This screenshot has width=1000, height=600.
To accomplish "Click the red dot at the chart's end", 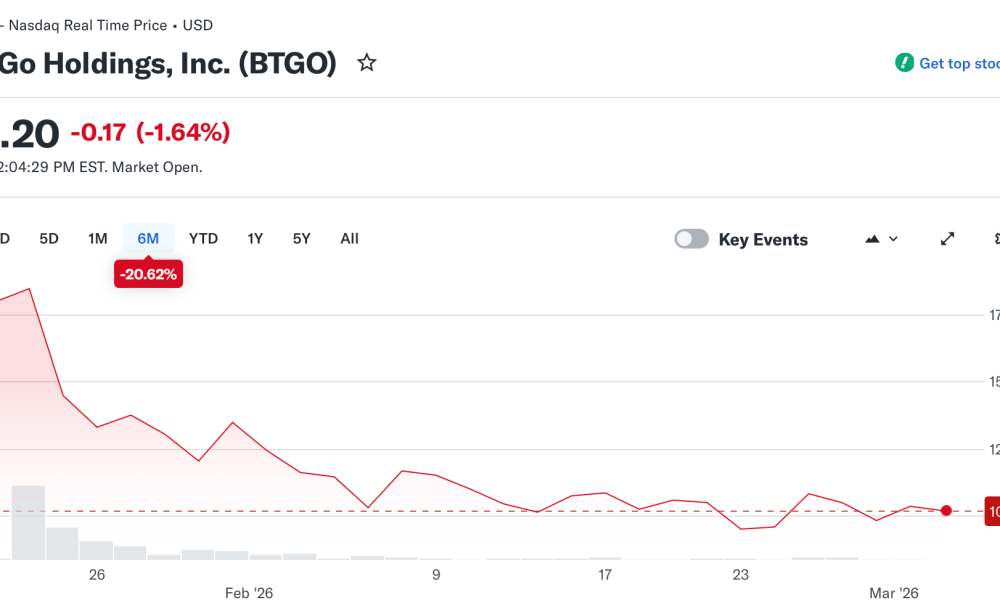I will coord(946,510).
